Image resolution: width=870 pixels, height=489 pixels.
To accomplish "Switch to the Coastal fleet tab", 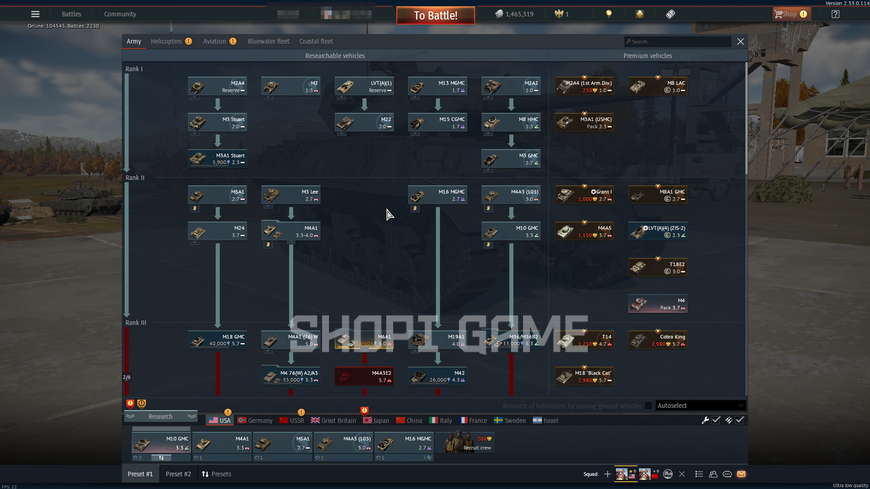I will click(316, 41).
